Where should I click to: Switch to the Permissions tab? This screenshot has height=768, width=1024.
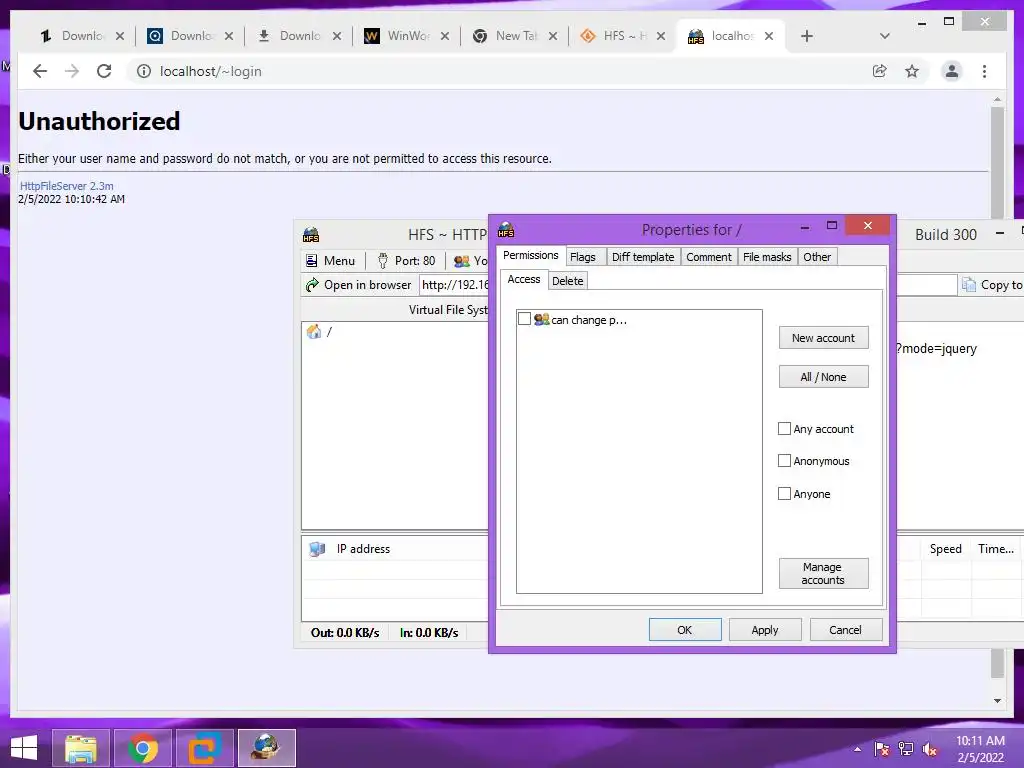[x=530, y=255]
